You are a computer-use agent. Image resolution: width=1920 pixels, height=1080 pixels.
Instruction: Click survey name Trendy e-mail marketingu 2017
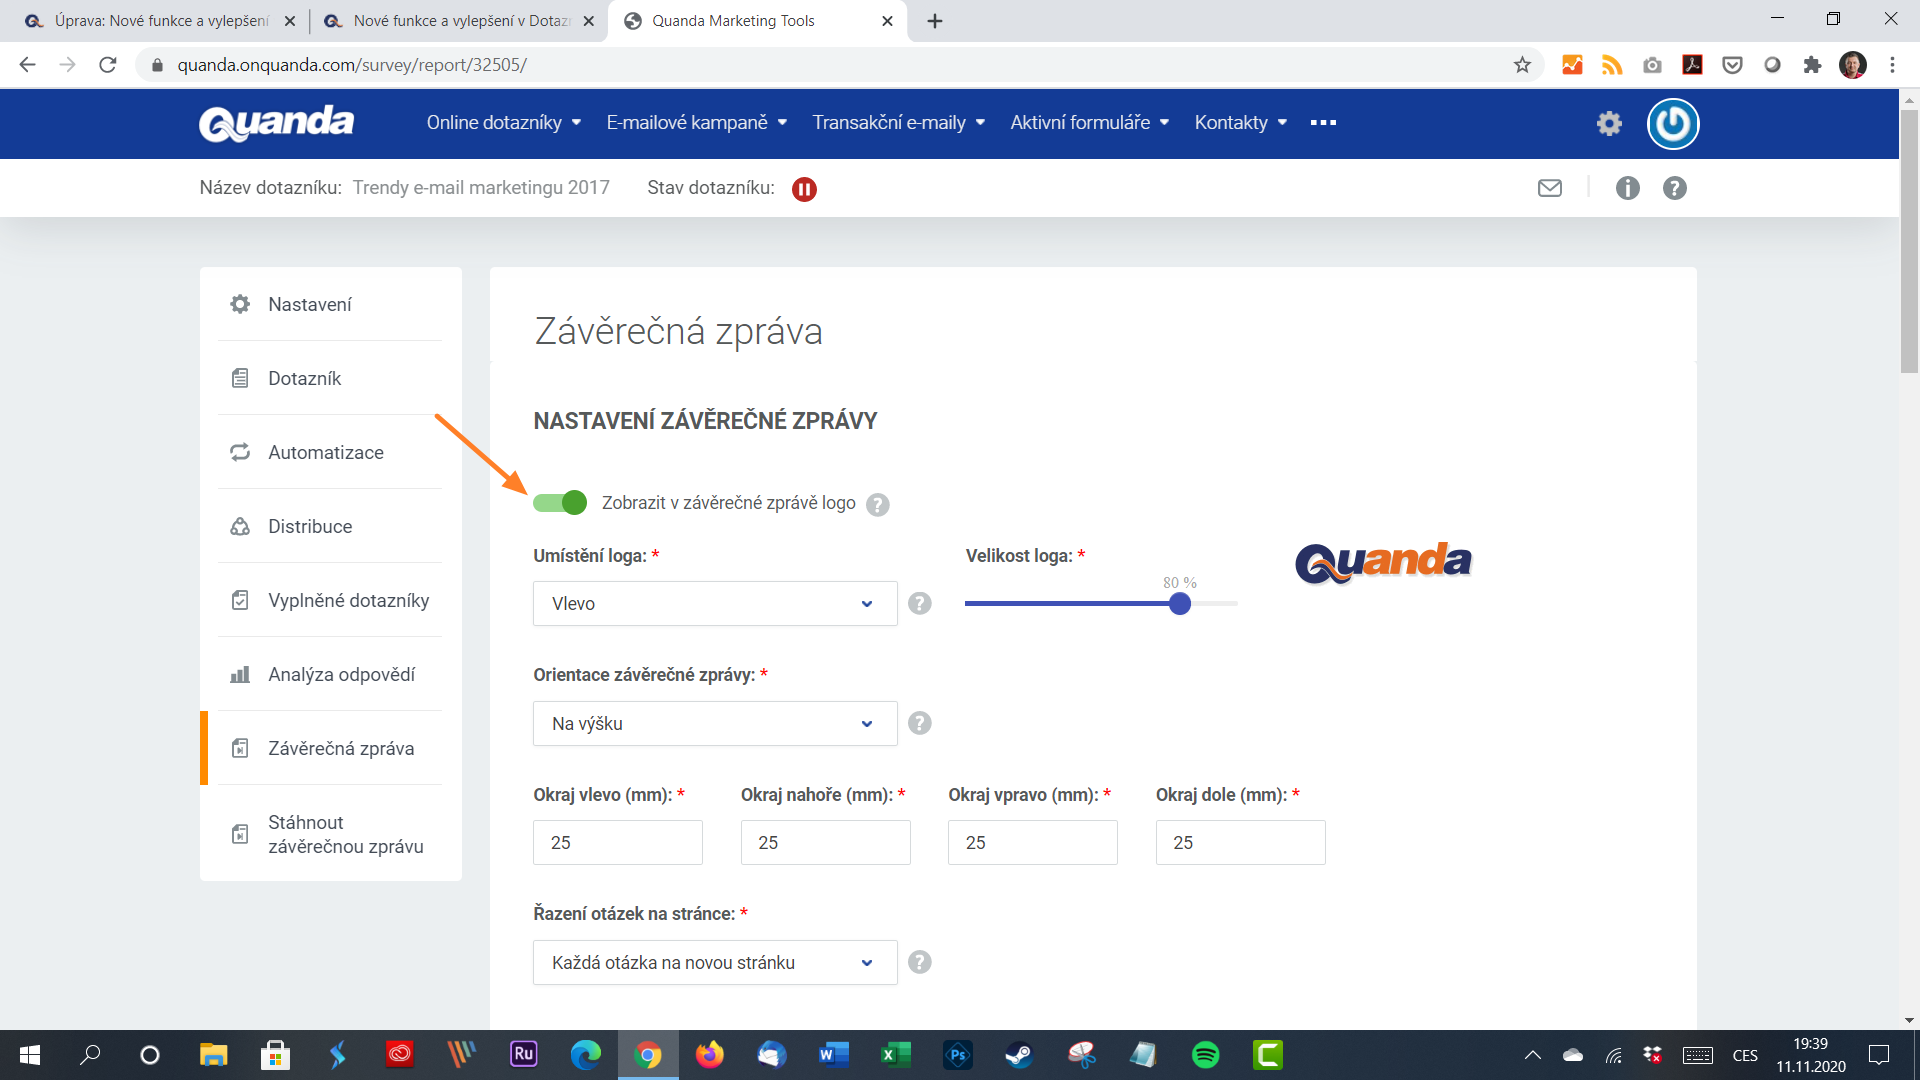coord(481,188)
